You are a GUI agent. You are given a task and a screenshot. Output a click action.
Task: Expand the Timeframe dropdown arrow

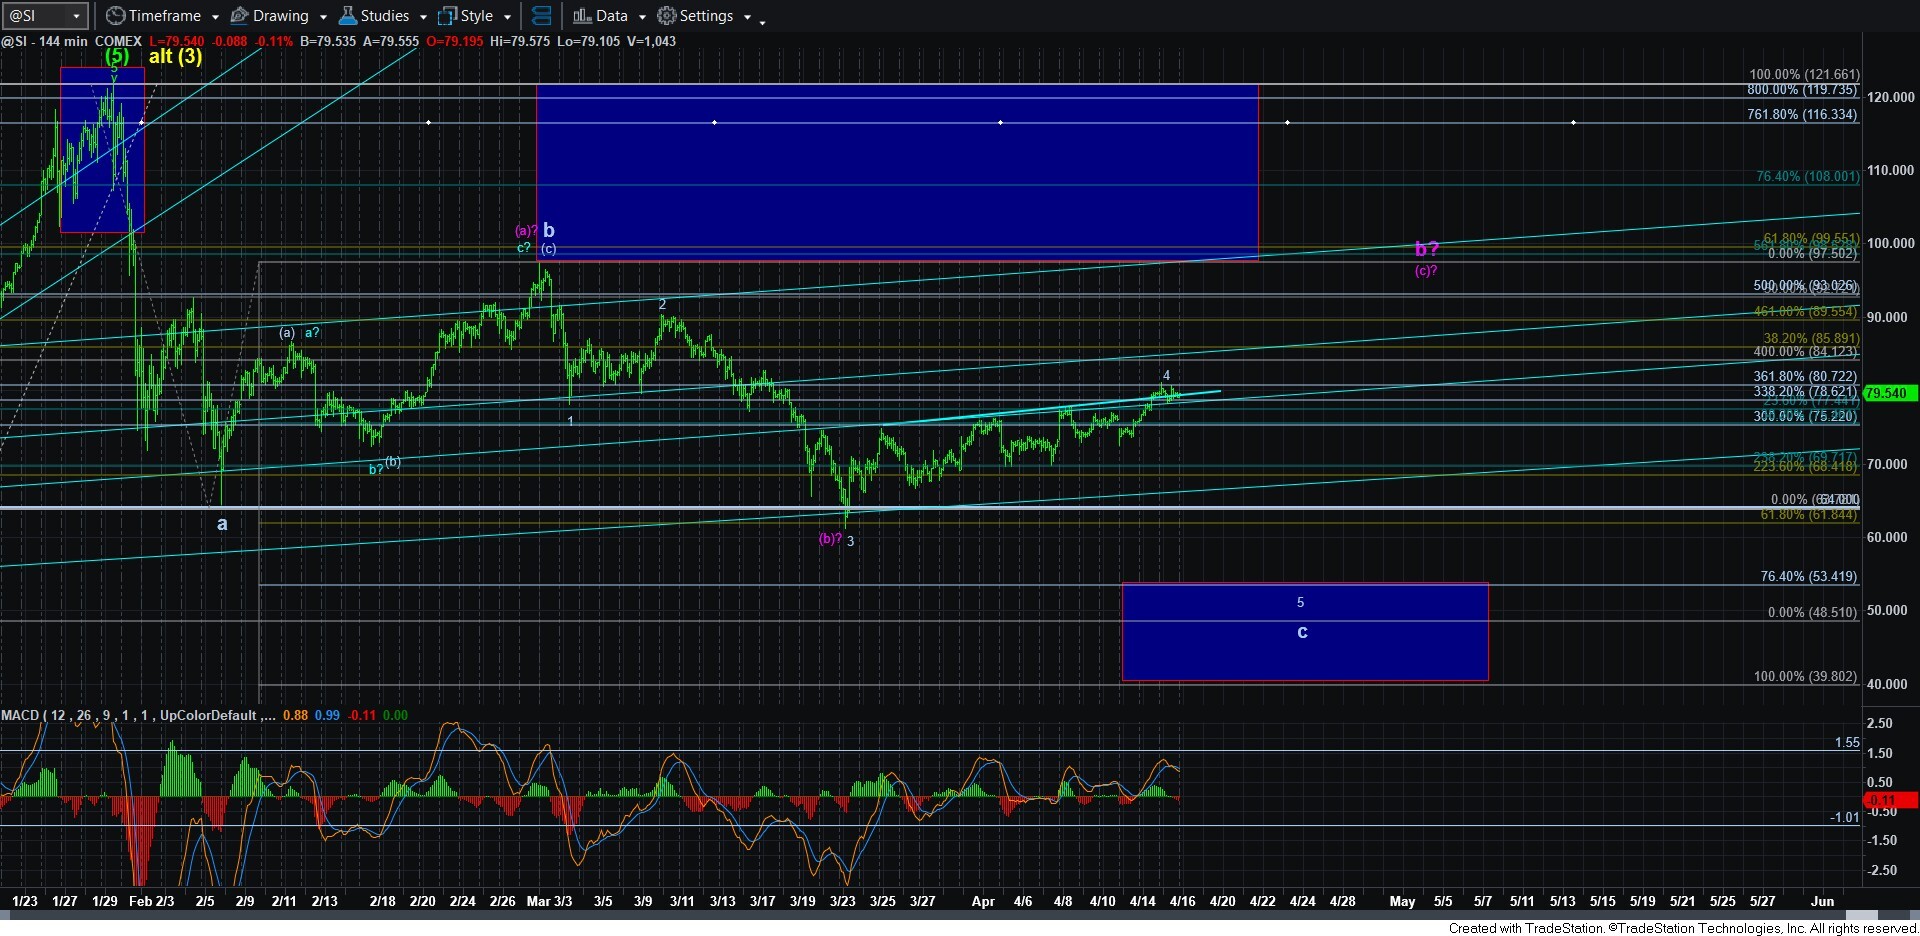coord(215,17)
